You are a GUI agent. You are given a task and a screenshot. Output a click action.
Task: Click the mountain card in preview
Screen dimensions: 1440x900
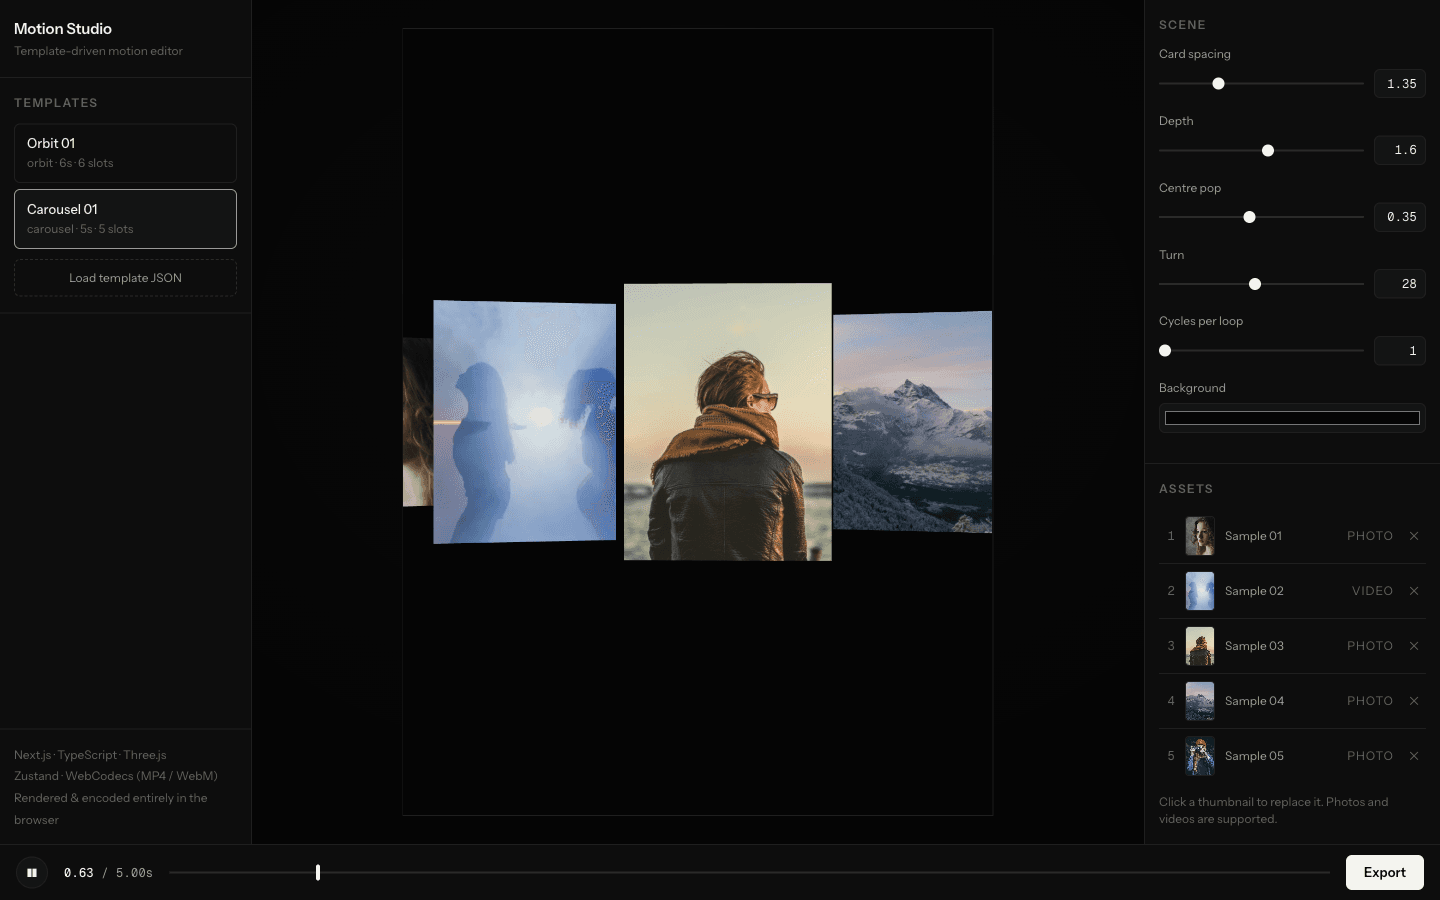point(913,422)
